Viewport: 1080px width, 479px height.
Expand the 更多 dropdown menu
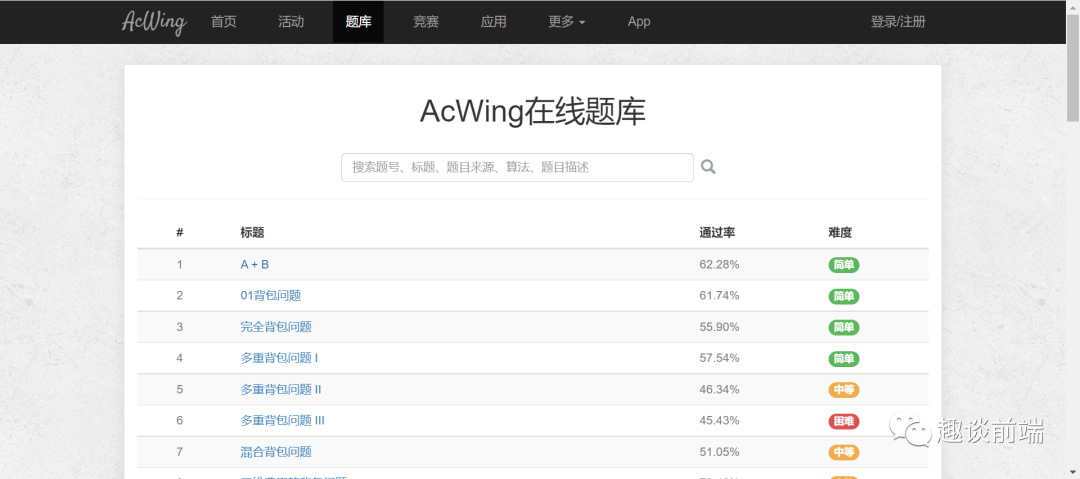click(566, 22)
